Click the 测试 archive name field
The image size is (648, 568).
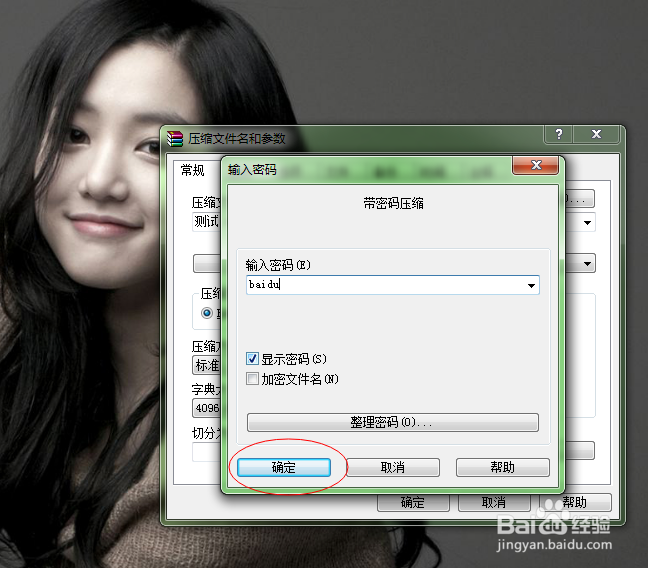click(x=207, y=222)
